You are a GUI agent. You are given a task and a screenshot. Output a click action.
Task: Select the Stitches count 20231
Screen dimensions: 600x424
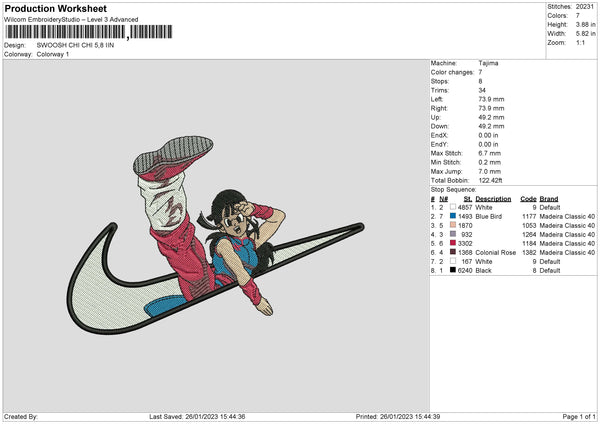(x=585, y=7)
